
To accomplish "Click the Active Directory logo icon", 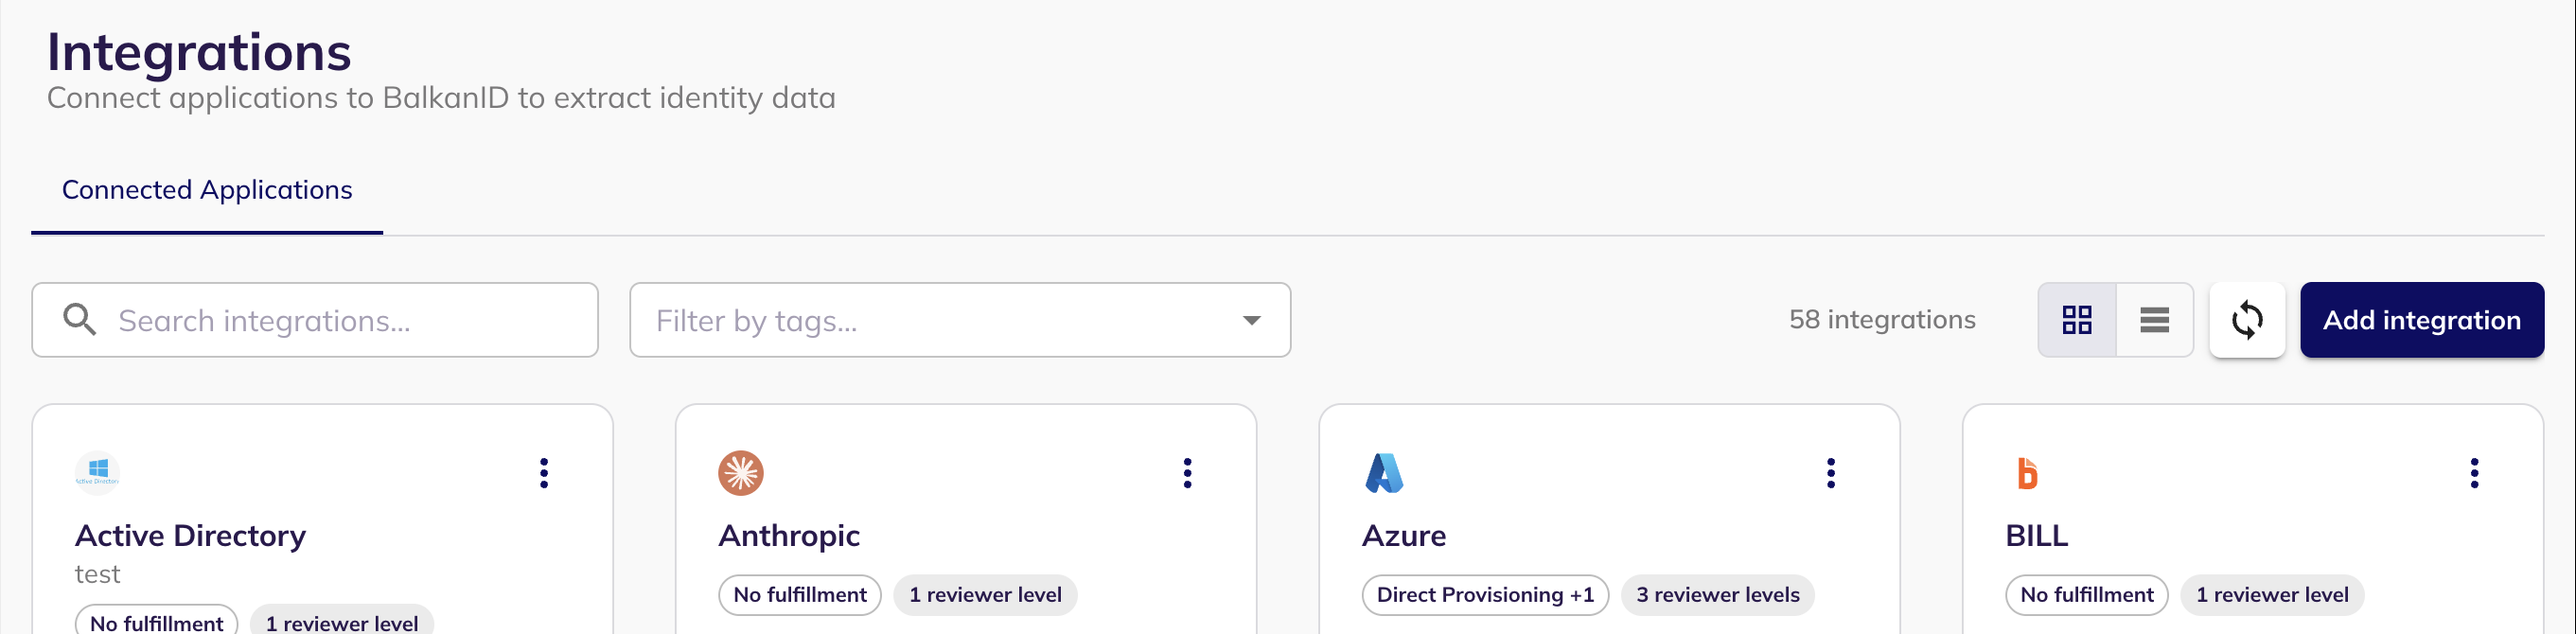I will (98, 473).
